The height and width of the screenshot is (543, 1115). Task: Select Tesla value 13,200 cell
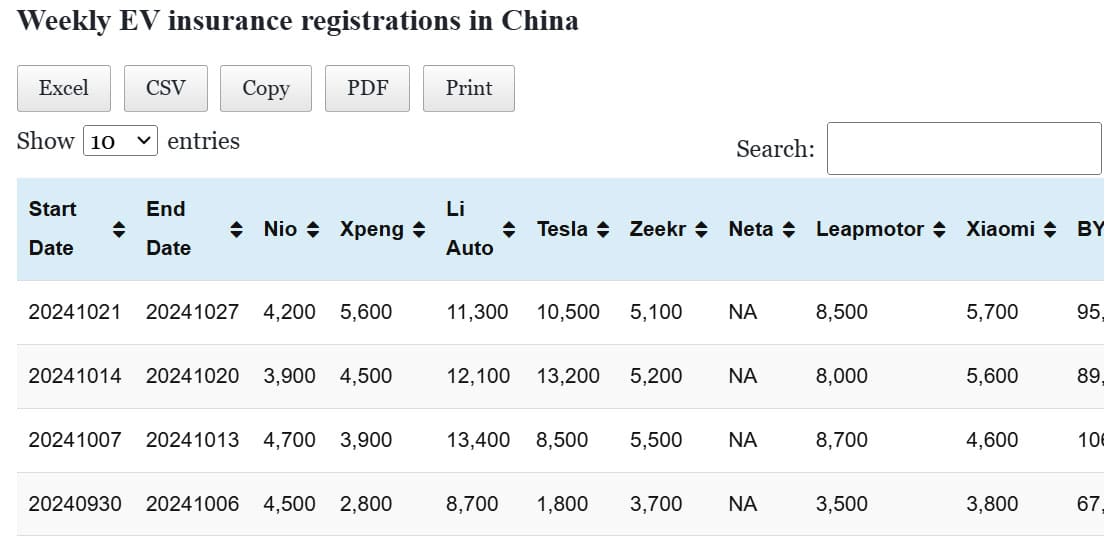[x=568, y=376]
